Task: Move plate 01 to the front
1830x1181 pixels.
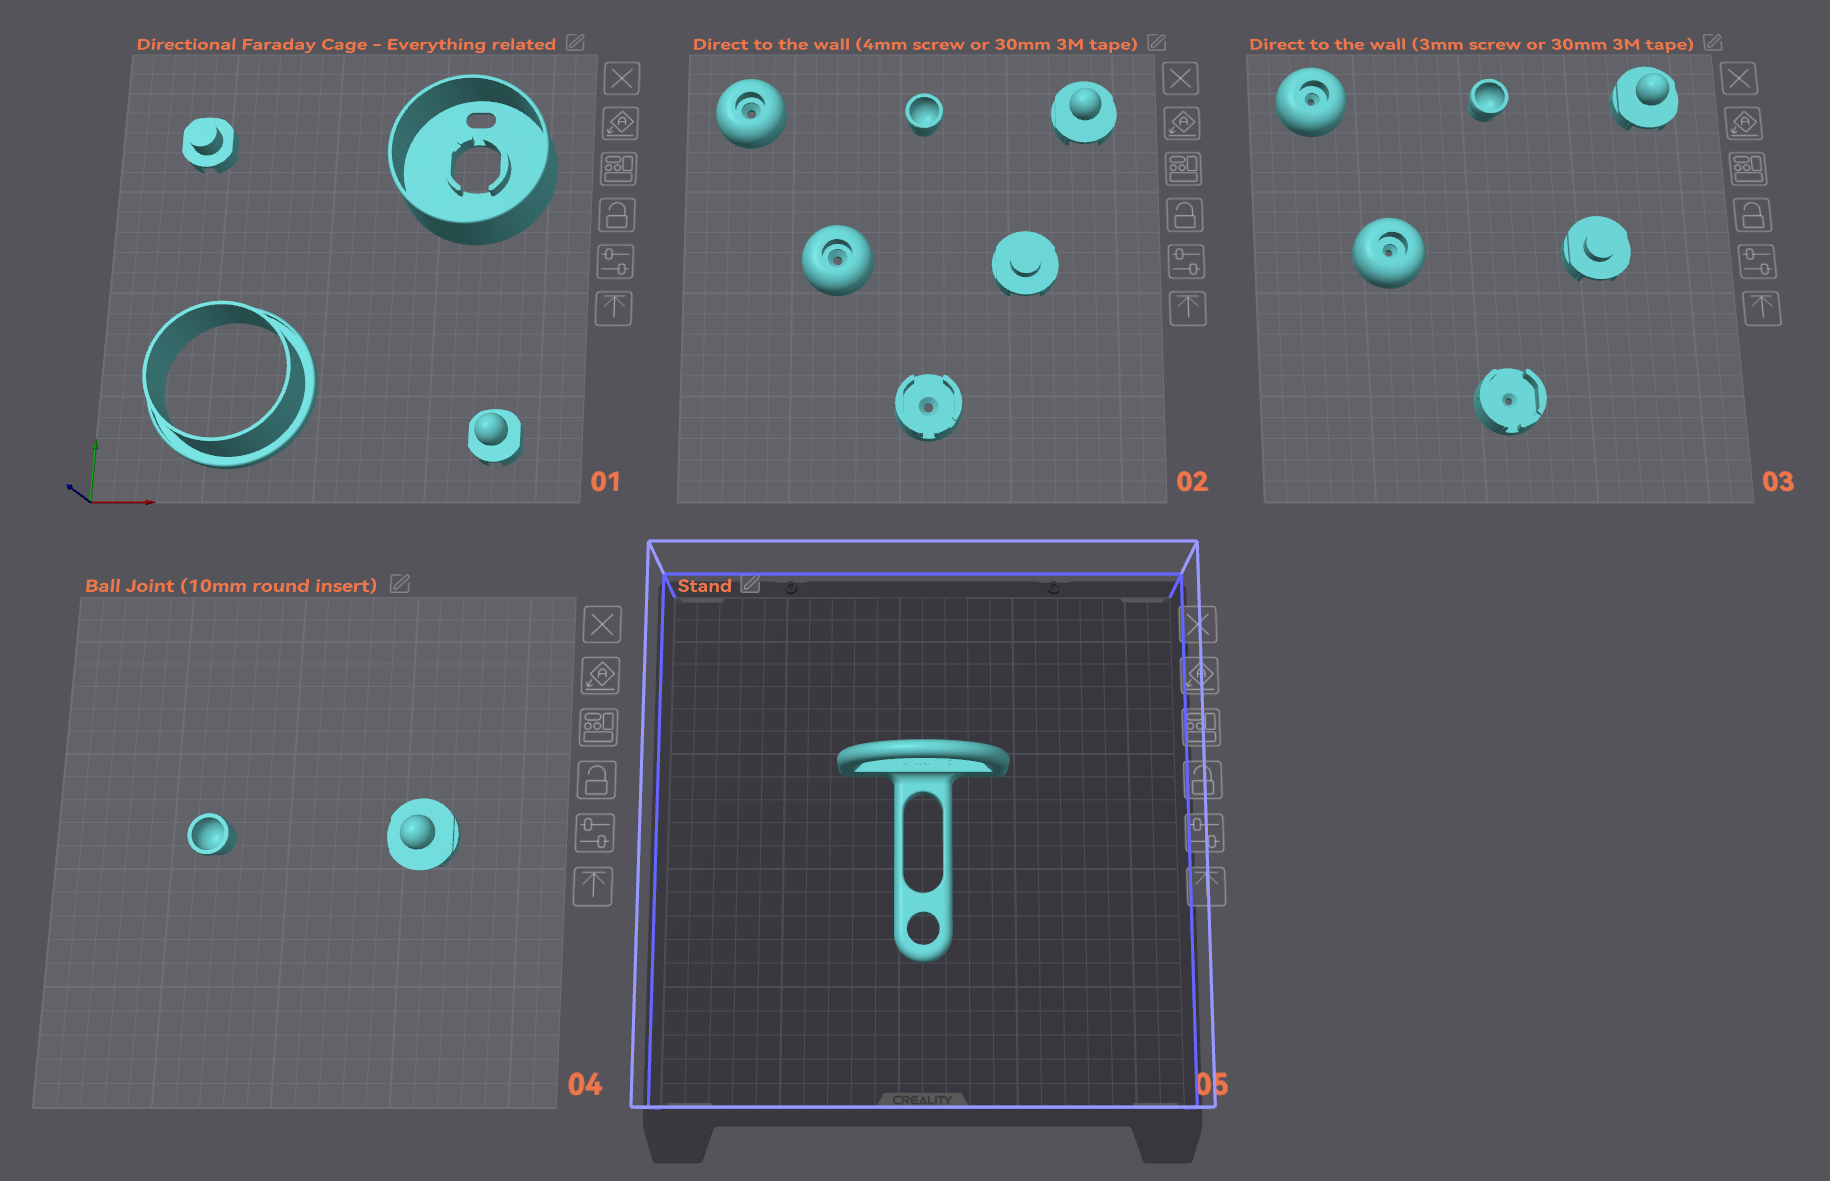Action: 614,308
